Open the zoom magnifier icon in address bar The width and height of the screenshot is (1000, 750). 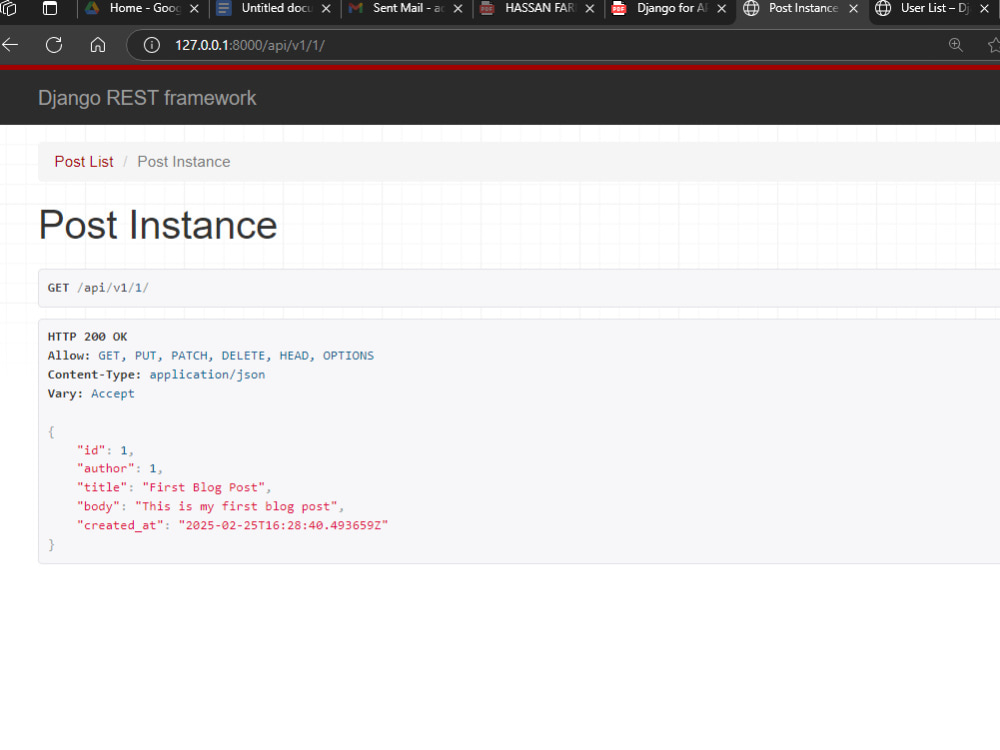coord(955,45)
